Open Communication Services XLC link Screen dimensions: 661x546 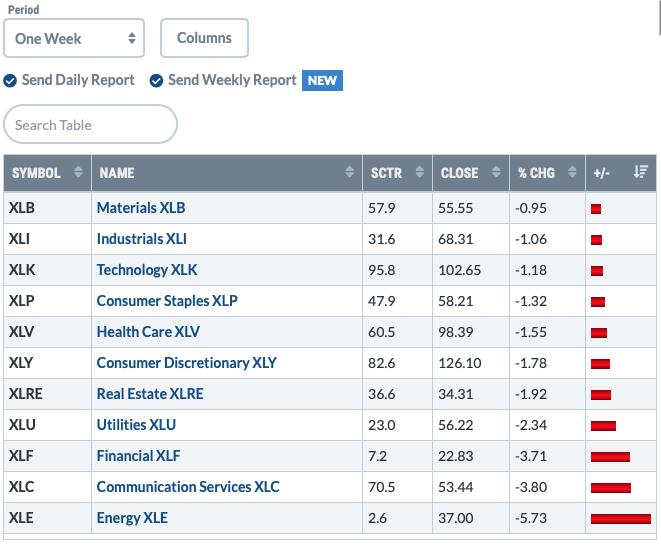[x=188, y=487]
